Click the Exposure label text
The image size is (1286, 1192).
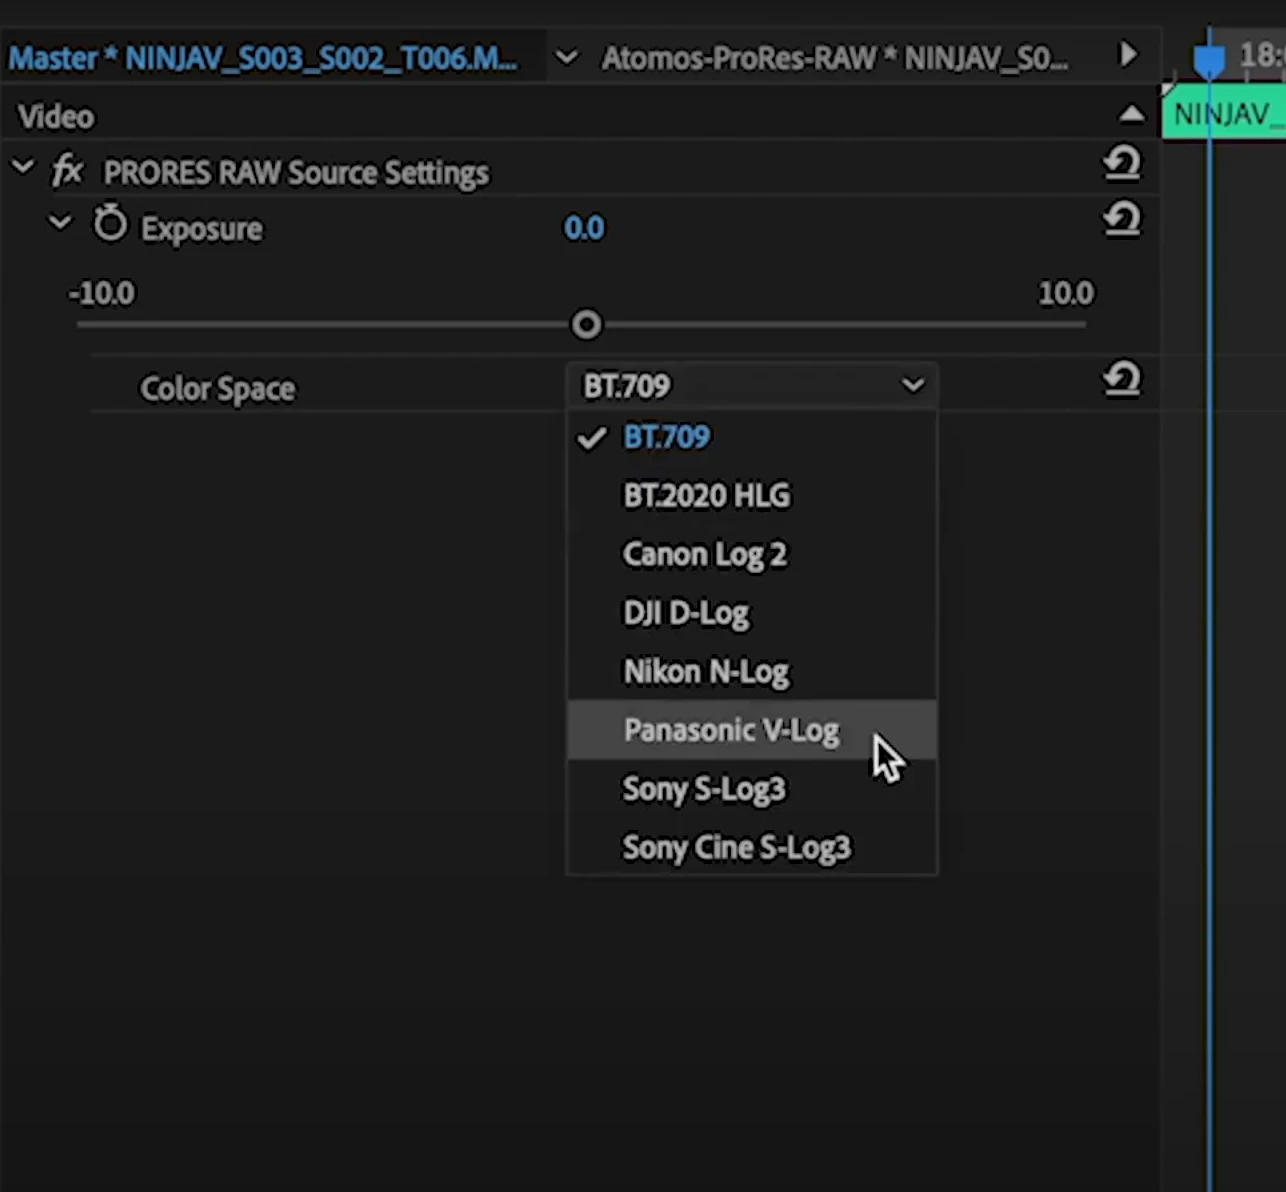201,229
